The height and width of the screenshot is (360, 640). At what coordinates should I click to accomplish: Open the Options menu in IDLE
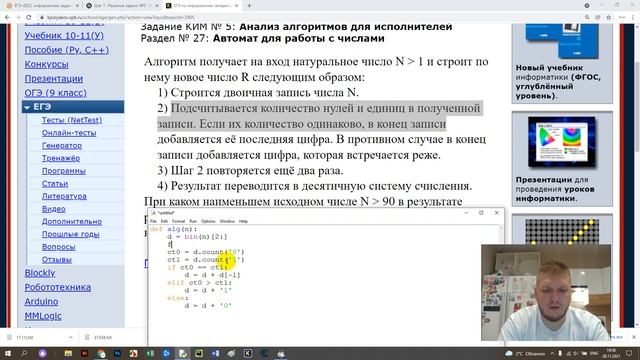(208, 221)
